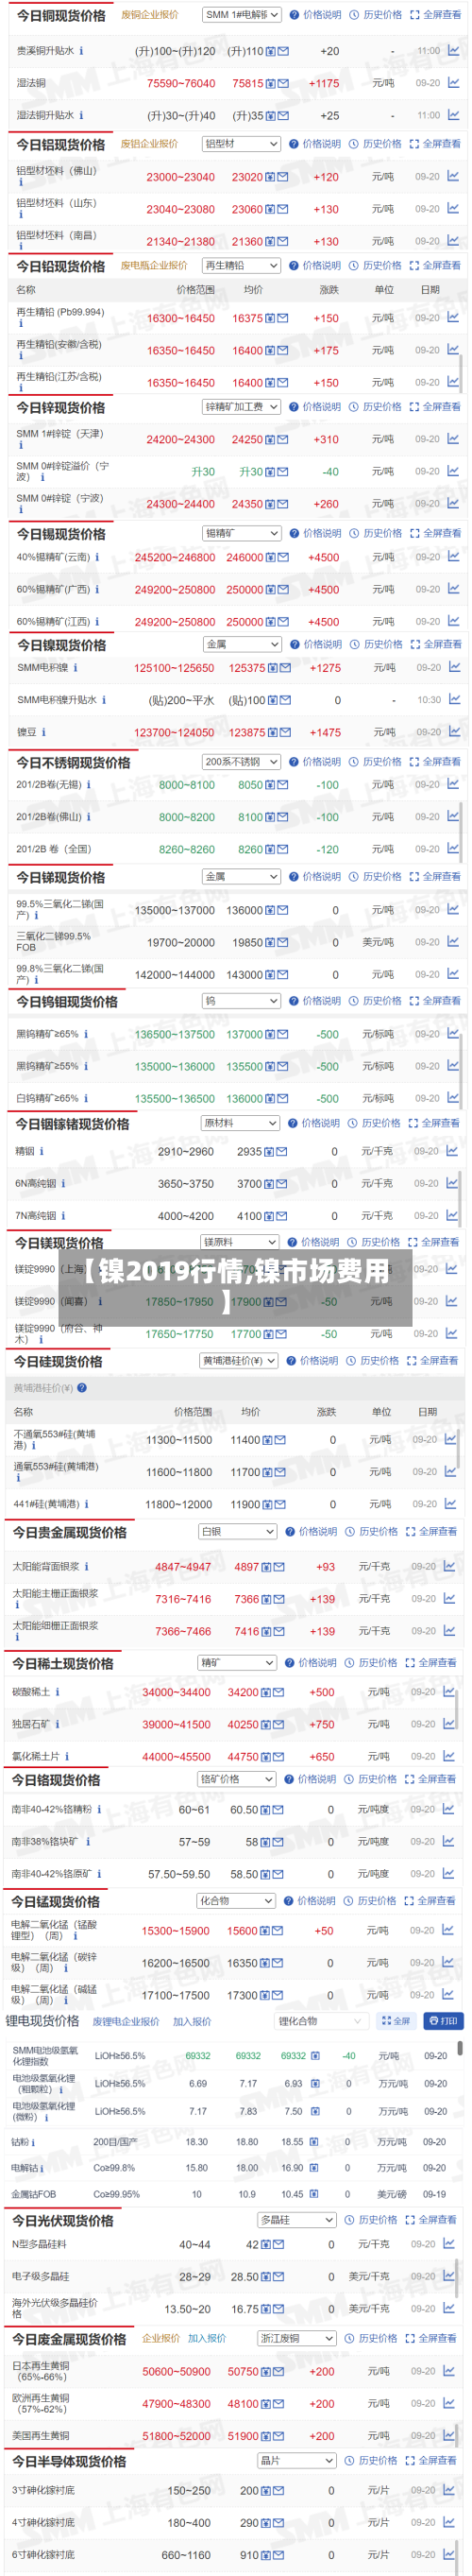Click the chart icon for 精铟 row
This screenshot has height=2576, width=472.
pyautogui.click(x=452, y=1151)
